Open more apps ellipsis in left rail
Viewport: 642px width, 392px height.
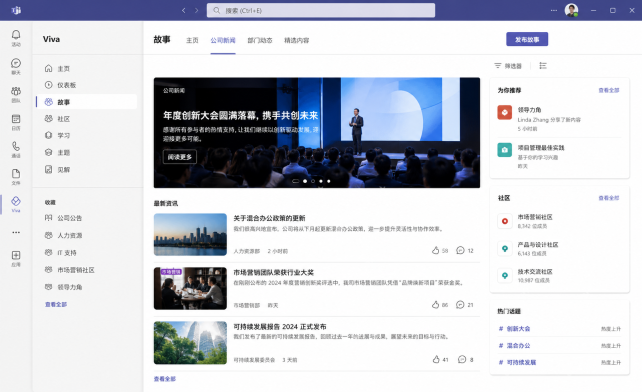tap(16, 232)
